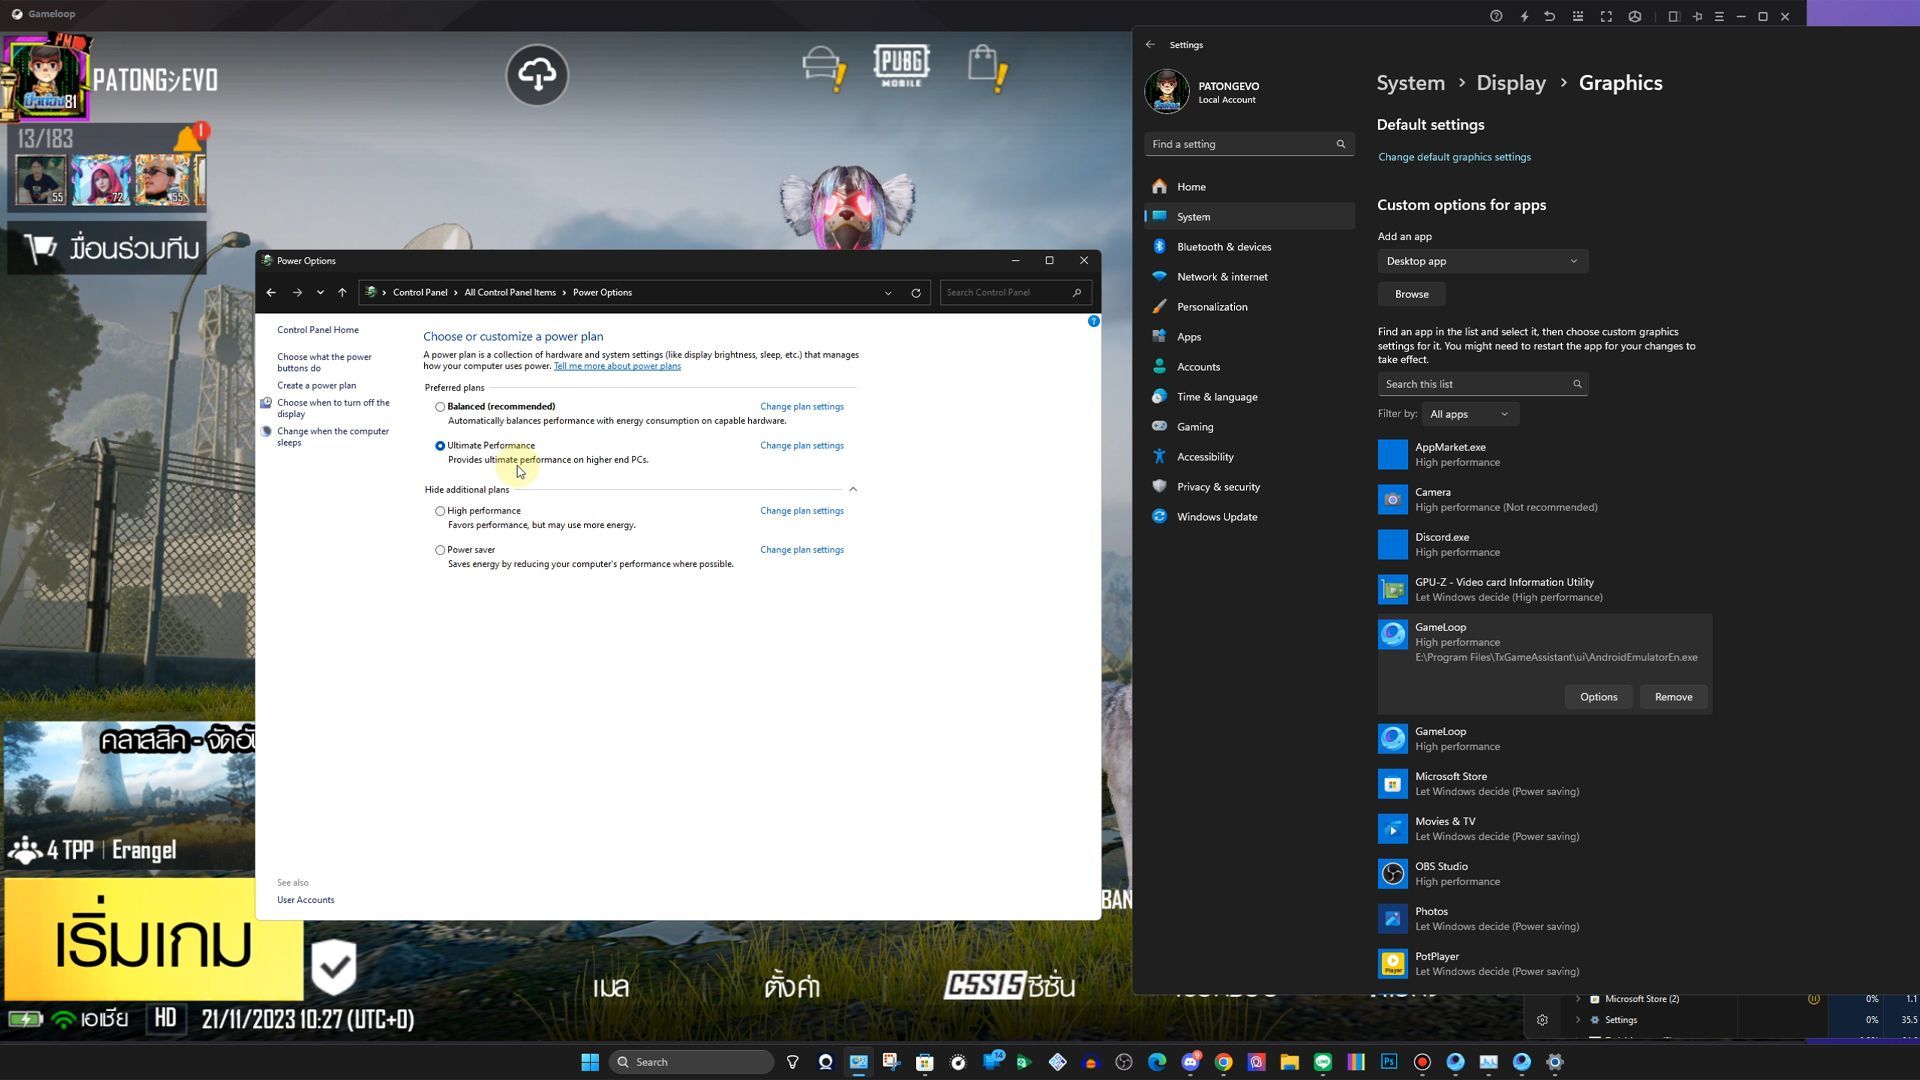Click All Control Panel Items breadcrumb
The height and width of the screenshot is (1080, 1920).
(510, 292)
